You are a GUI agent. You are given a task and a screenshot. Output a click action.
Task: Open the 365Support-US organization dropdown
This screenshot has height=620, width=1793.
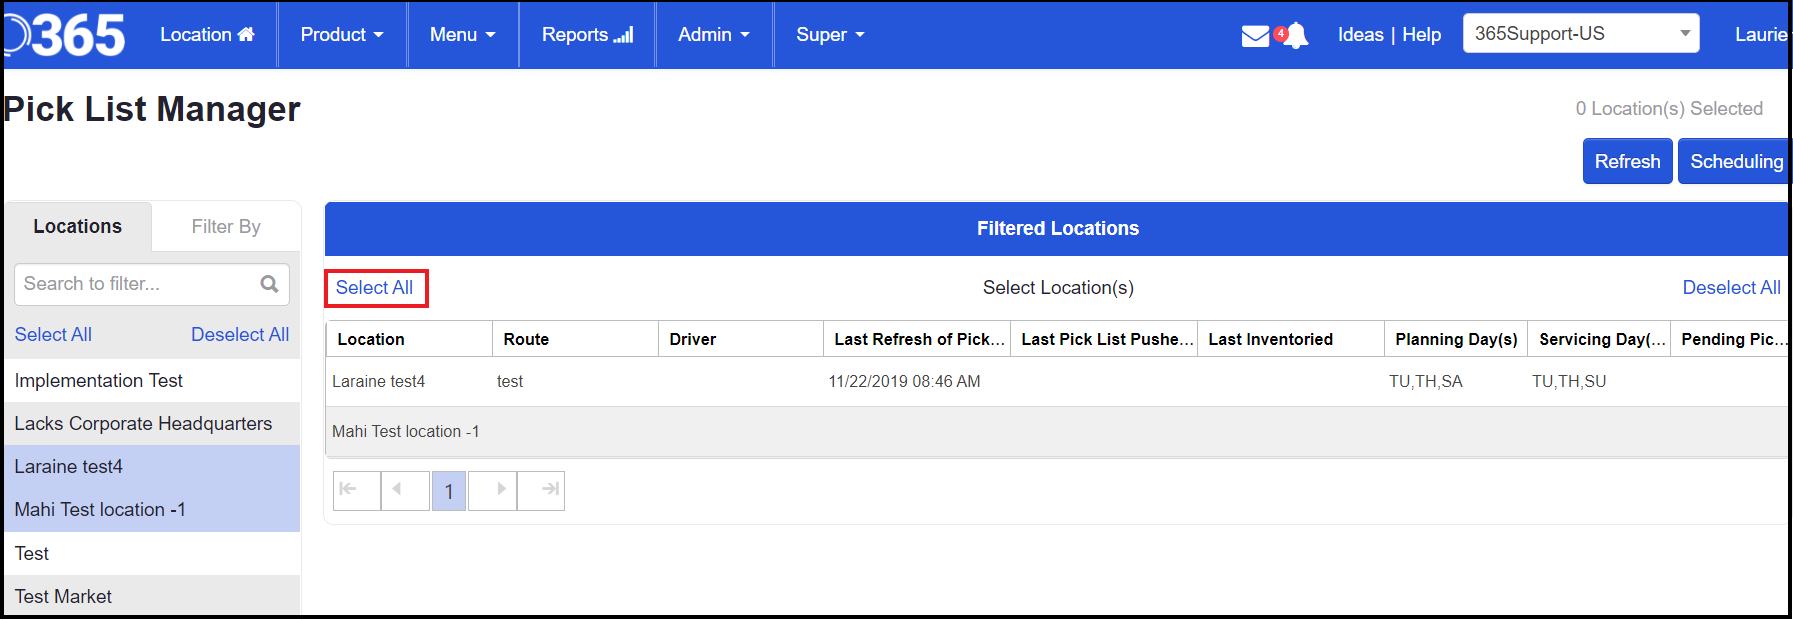1580,34
